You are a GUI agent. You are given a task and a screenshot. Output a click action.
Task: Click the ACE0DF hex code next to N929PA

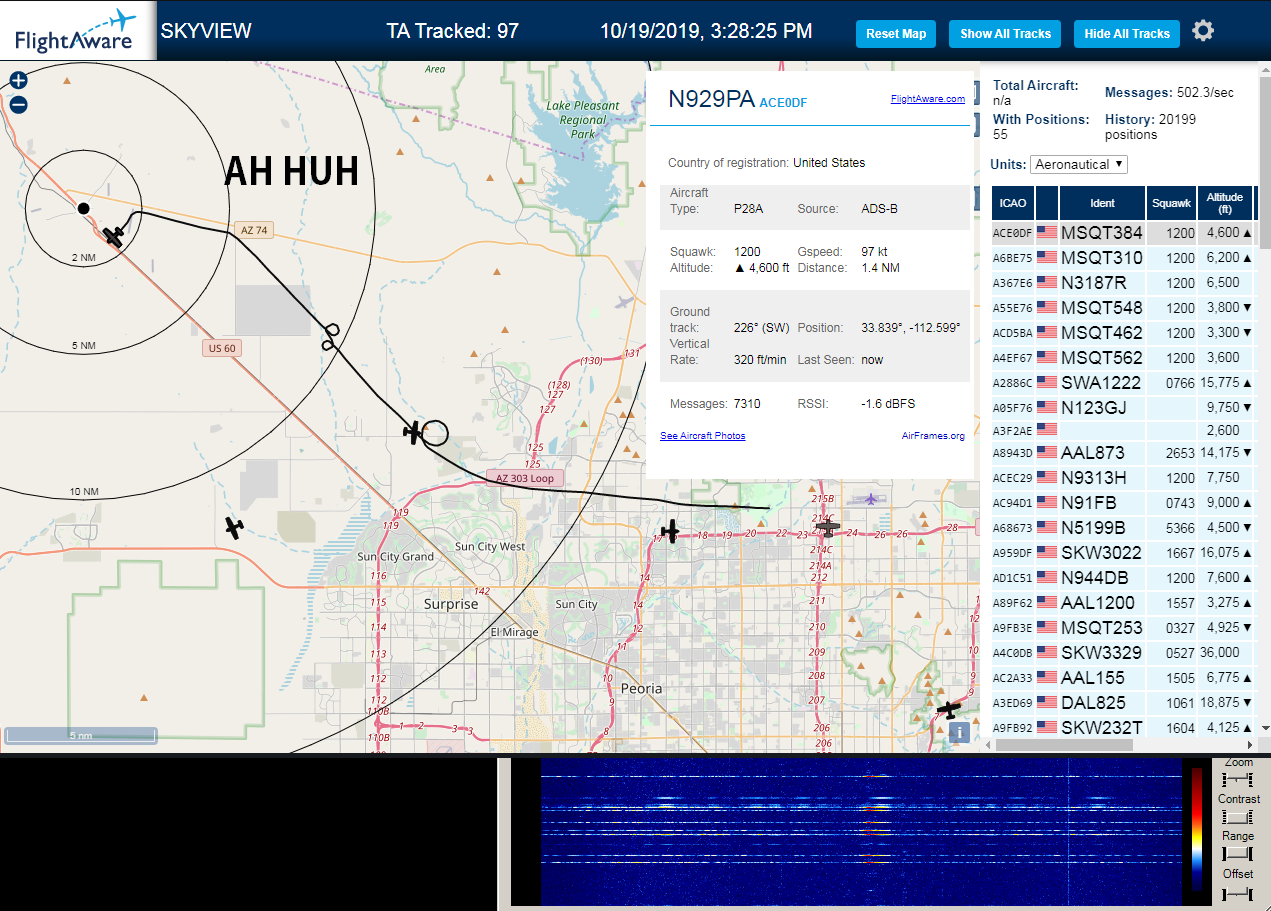click(x=783, y=102)
